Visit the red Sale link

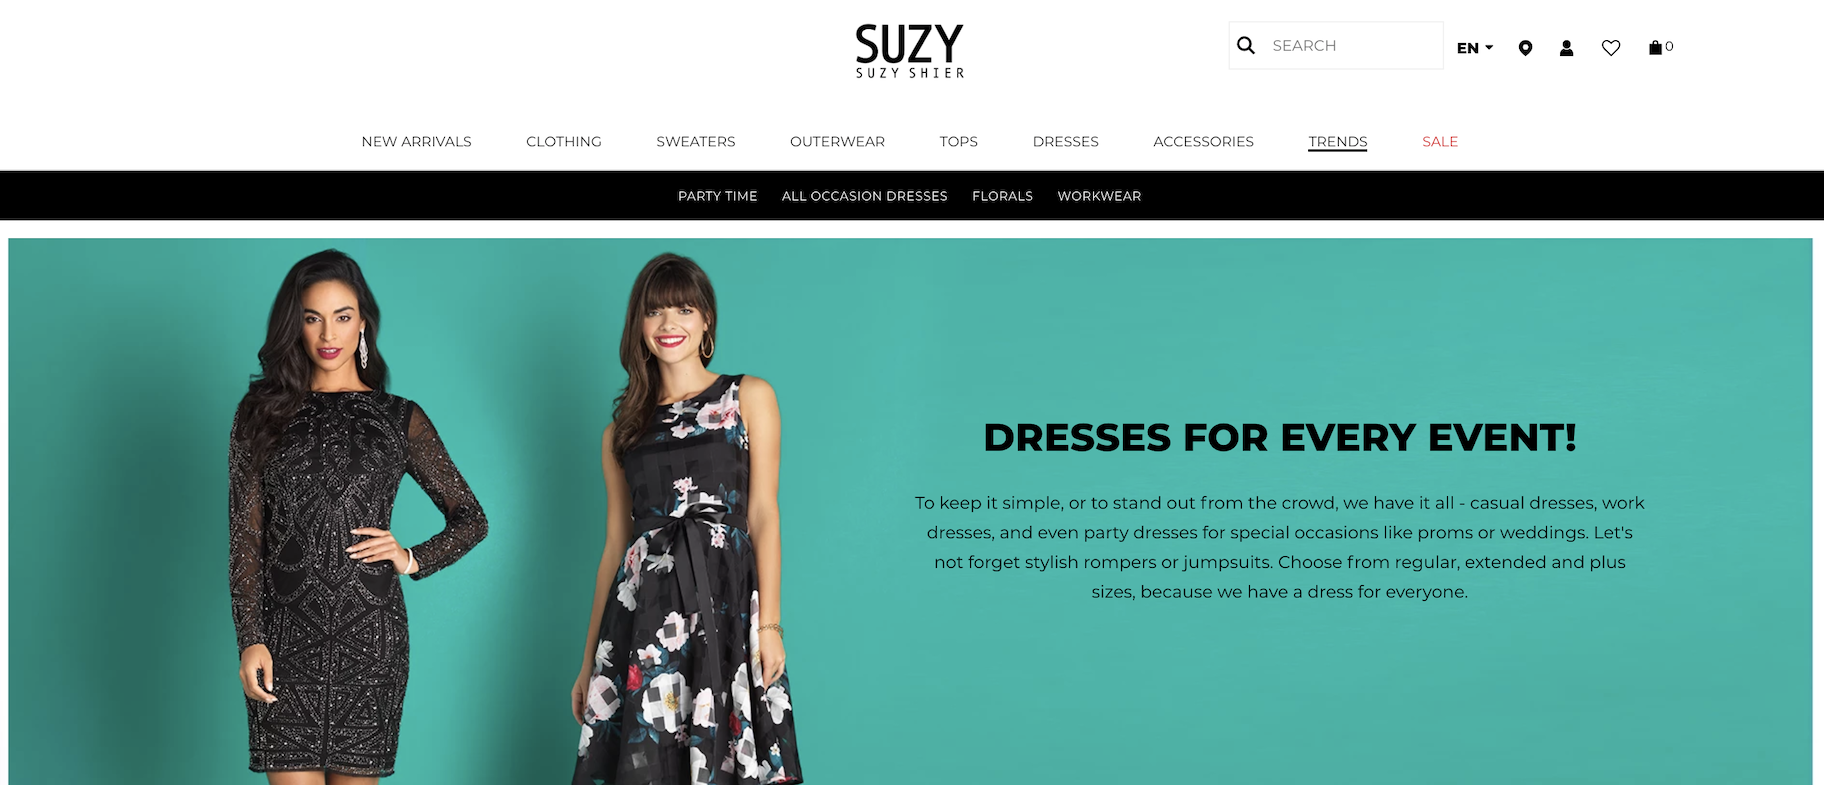tap(1440, 142)
